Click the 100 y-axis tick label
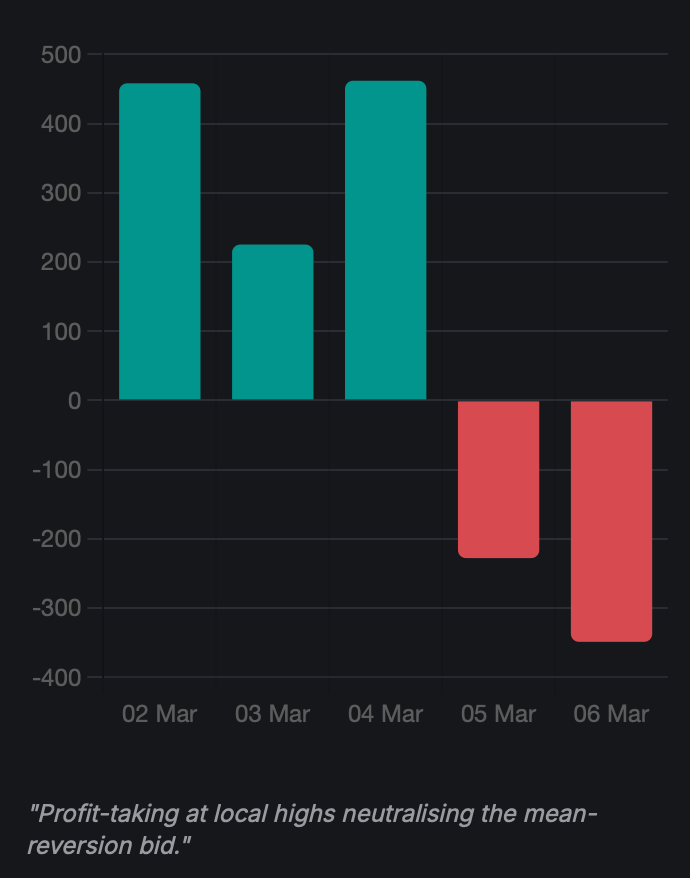Image resolution: width=690 pixels, height=878 pixels. coord(61,331)
